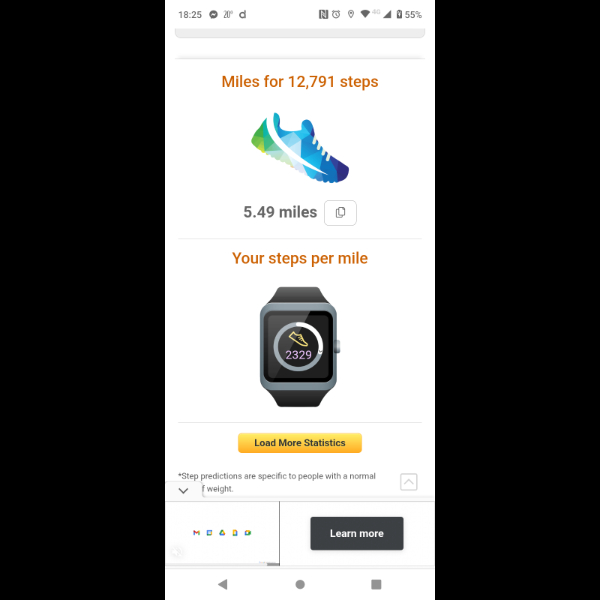Click the scroll-to-top arrow icon
Viewport: 600px width, 600px height.
coord(408,482)
